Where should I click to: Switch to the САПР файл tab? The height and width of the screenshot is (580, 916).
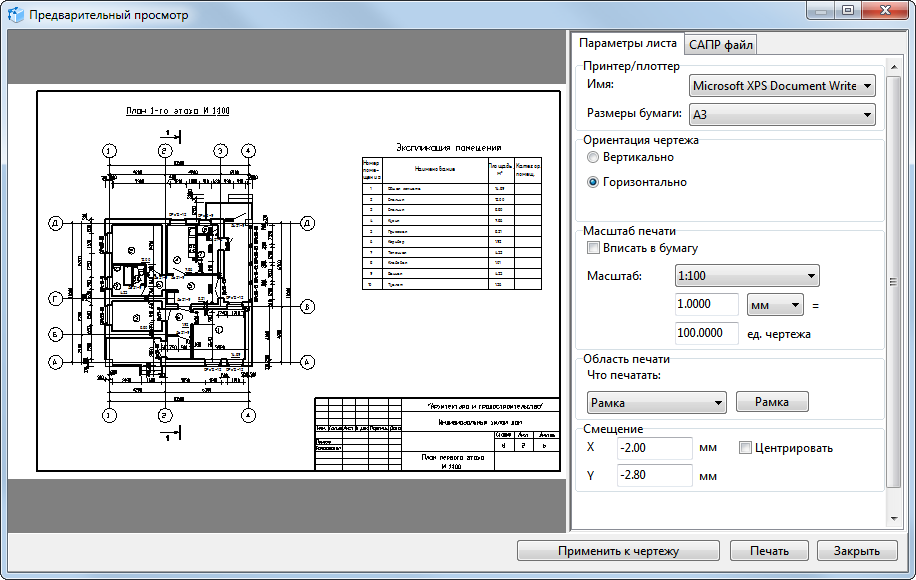(720, 44)
